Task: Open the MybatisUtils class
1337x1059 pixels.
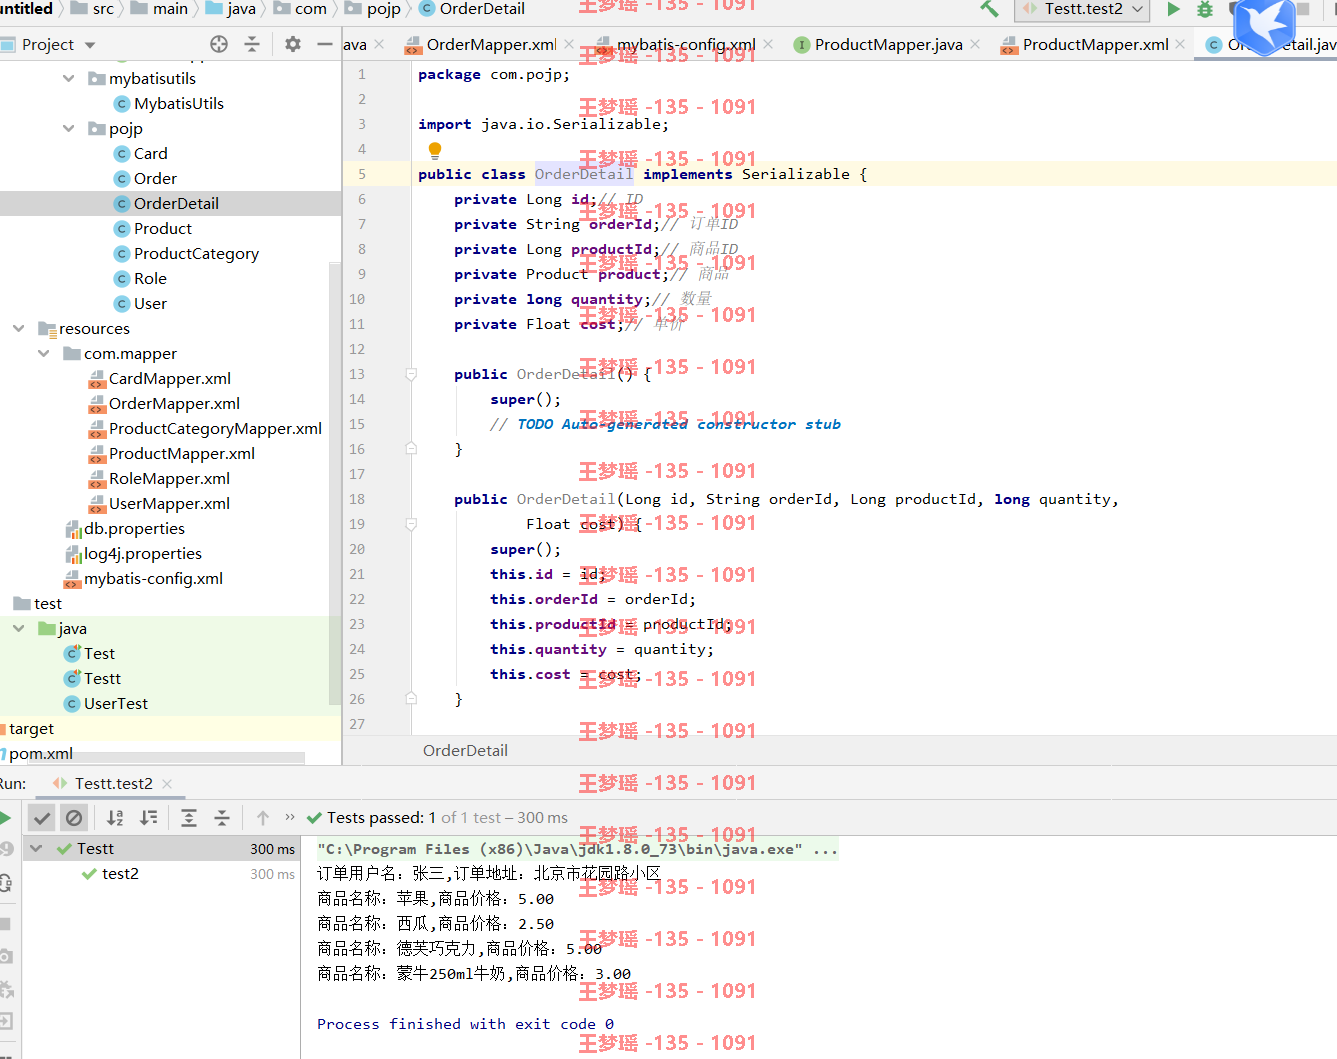Action: point(168,103)
